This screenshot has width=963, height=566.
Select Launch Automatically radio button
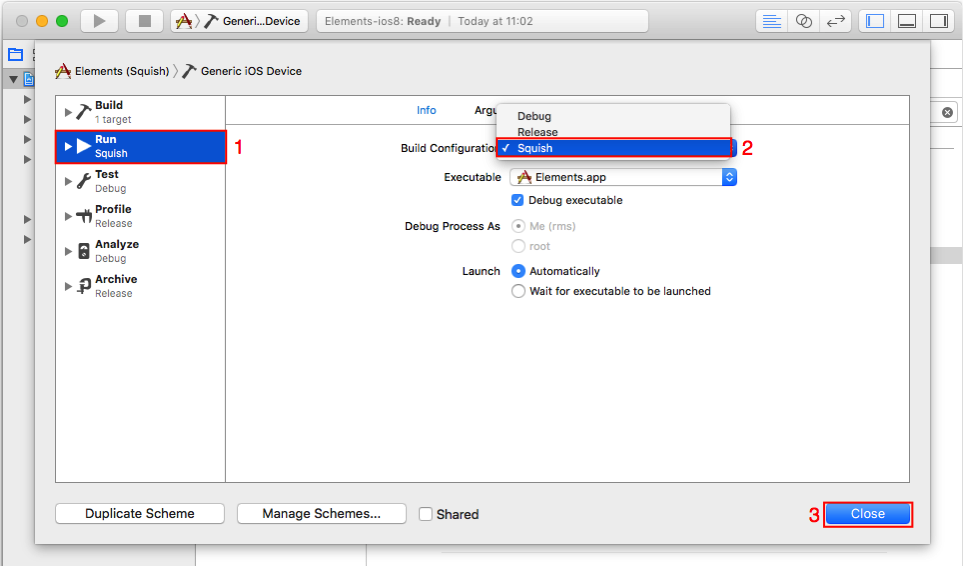pos(518,271)
